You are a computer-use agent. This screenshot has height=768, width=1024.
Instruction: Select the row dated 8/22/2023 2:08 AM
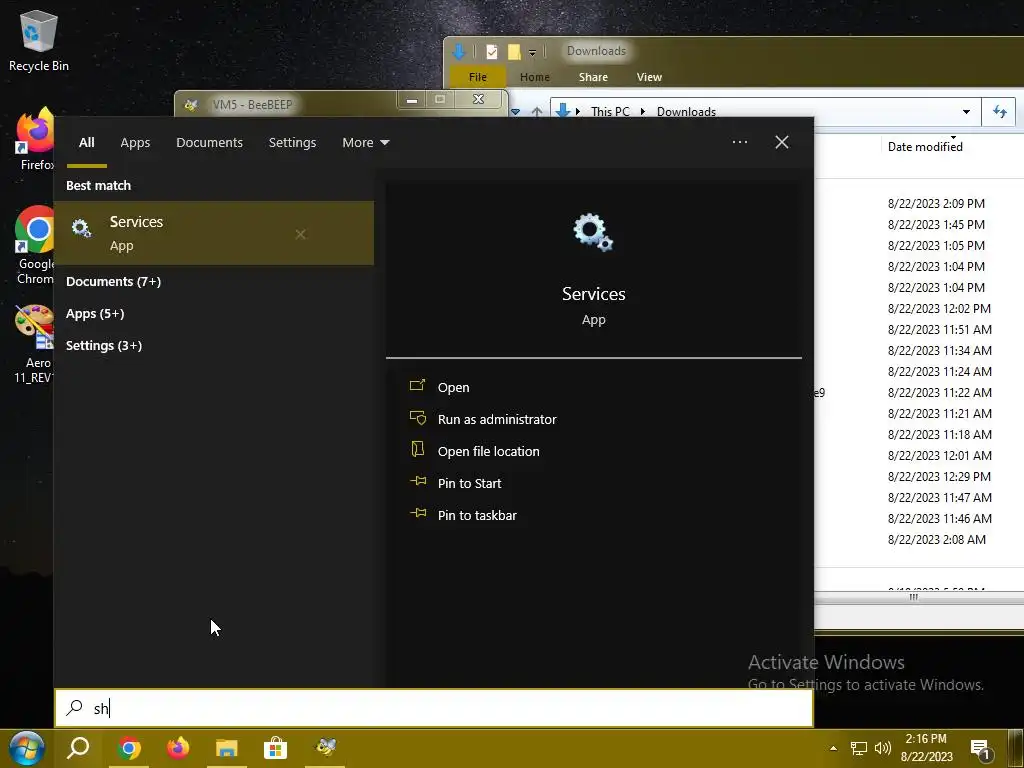tap(936, 539)
